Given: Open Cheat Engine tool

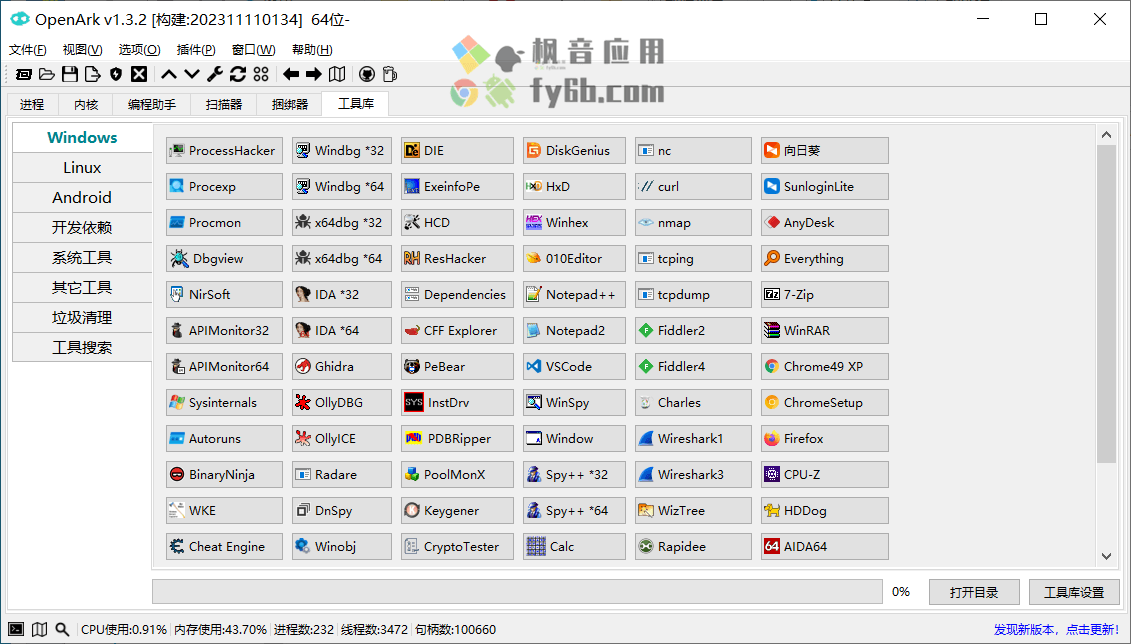Looking at the screenshot, I should point(224,547).
